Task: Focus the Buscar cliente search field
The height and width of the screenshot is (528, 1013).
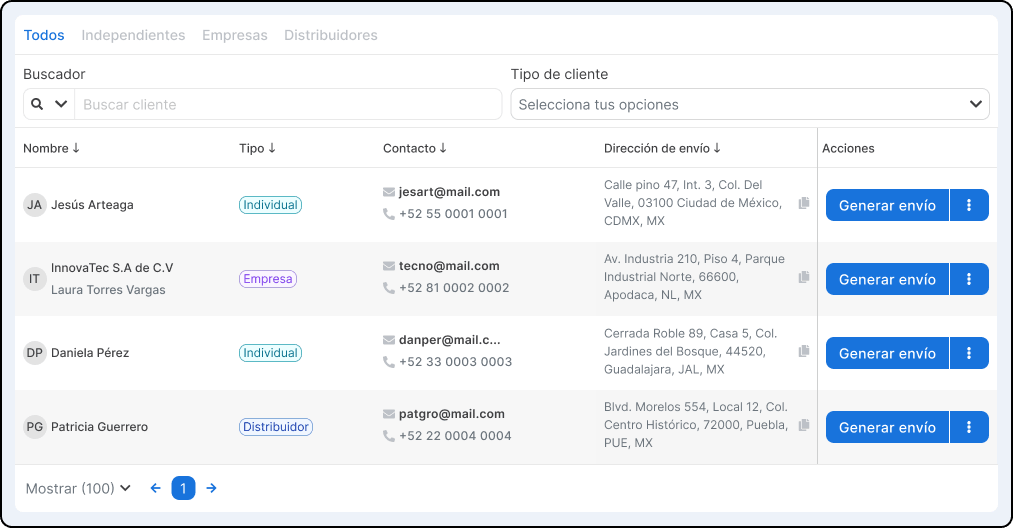Action: pyautogui.click(x=288, y=104)
